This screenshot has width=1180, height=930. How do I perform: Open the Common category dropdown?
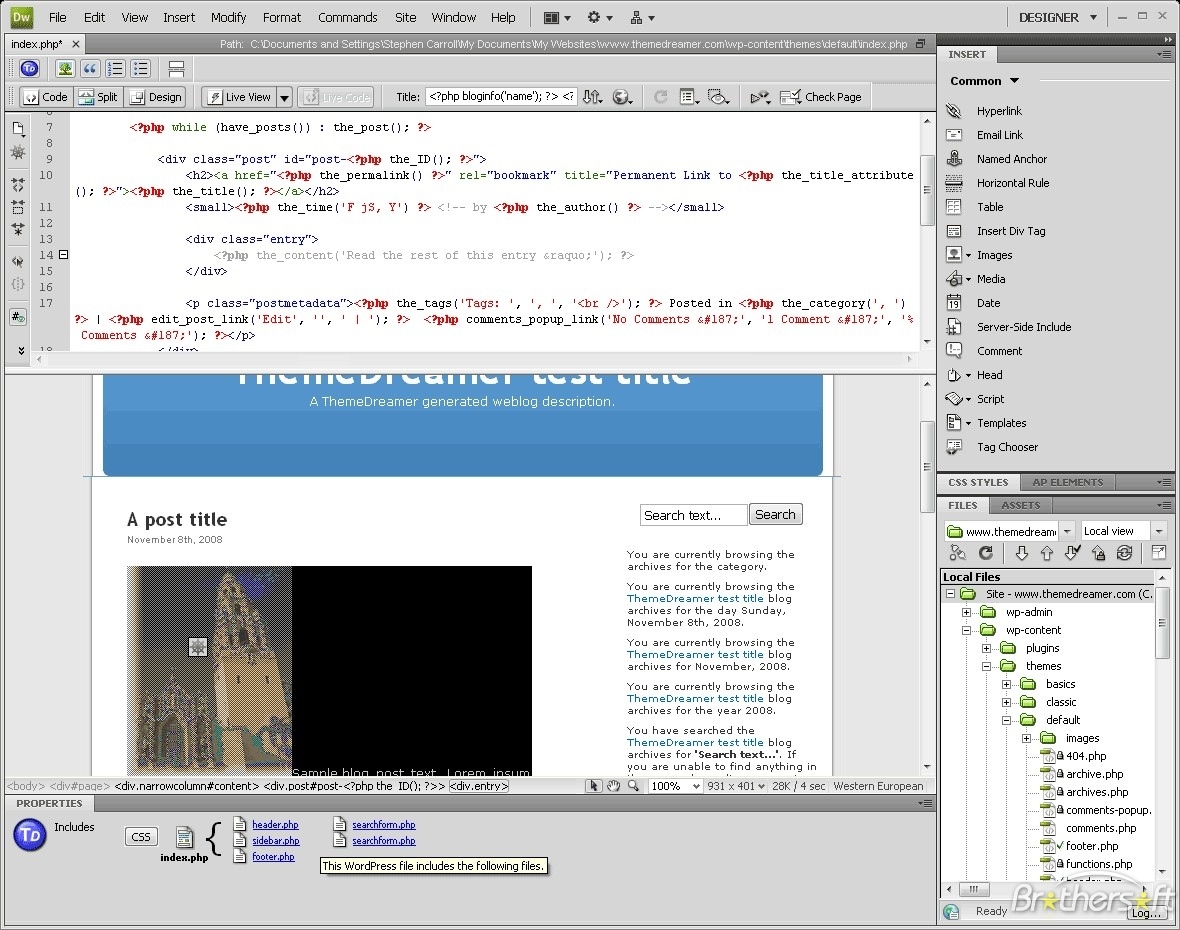984,81
